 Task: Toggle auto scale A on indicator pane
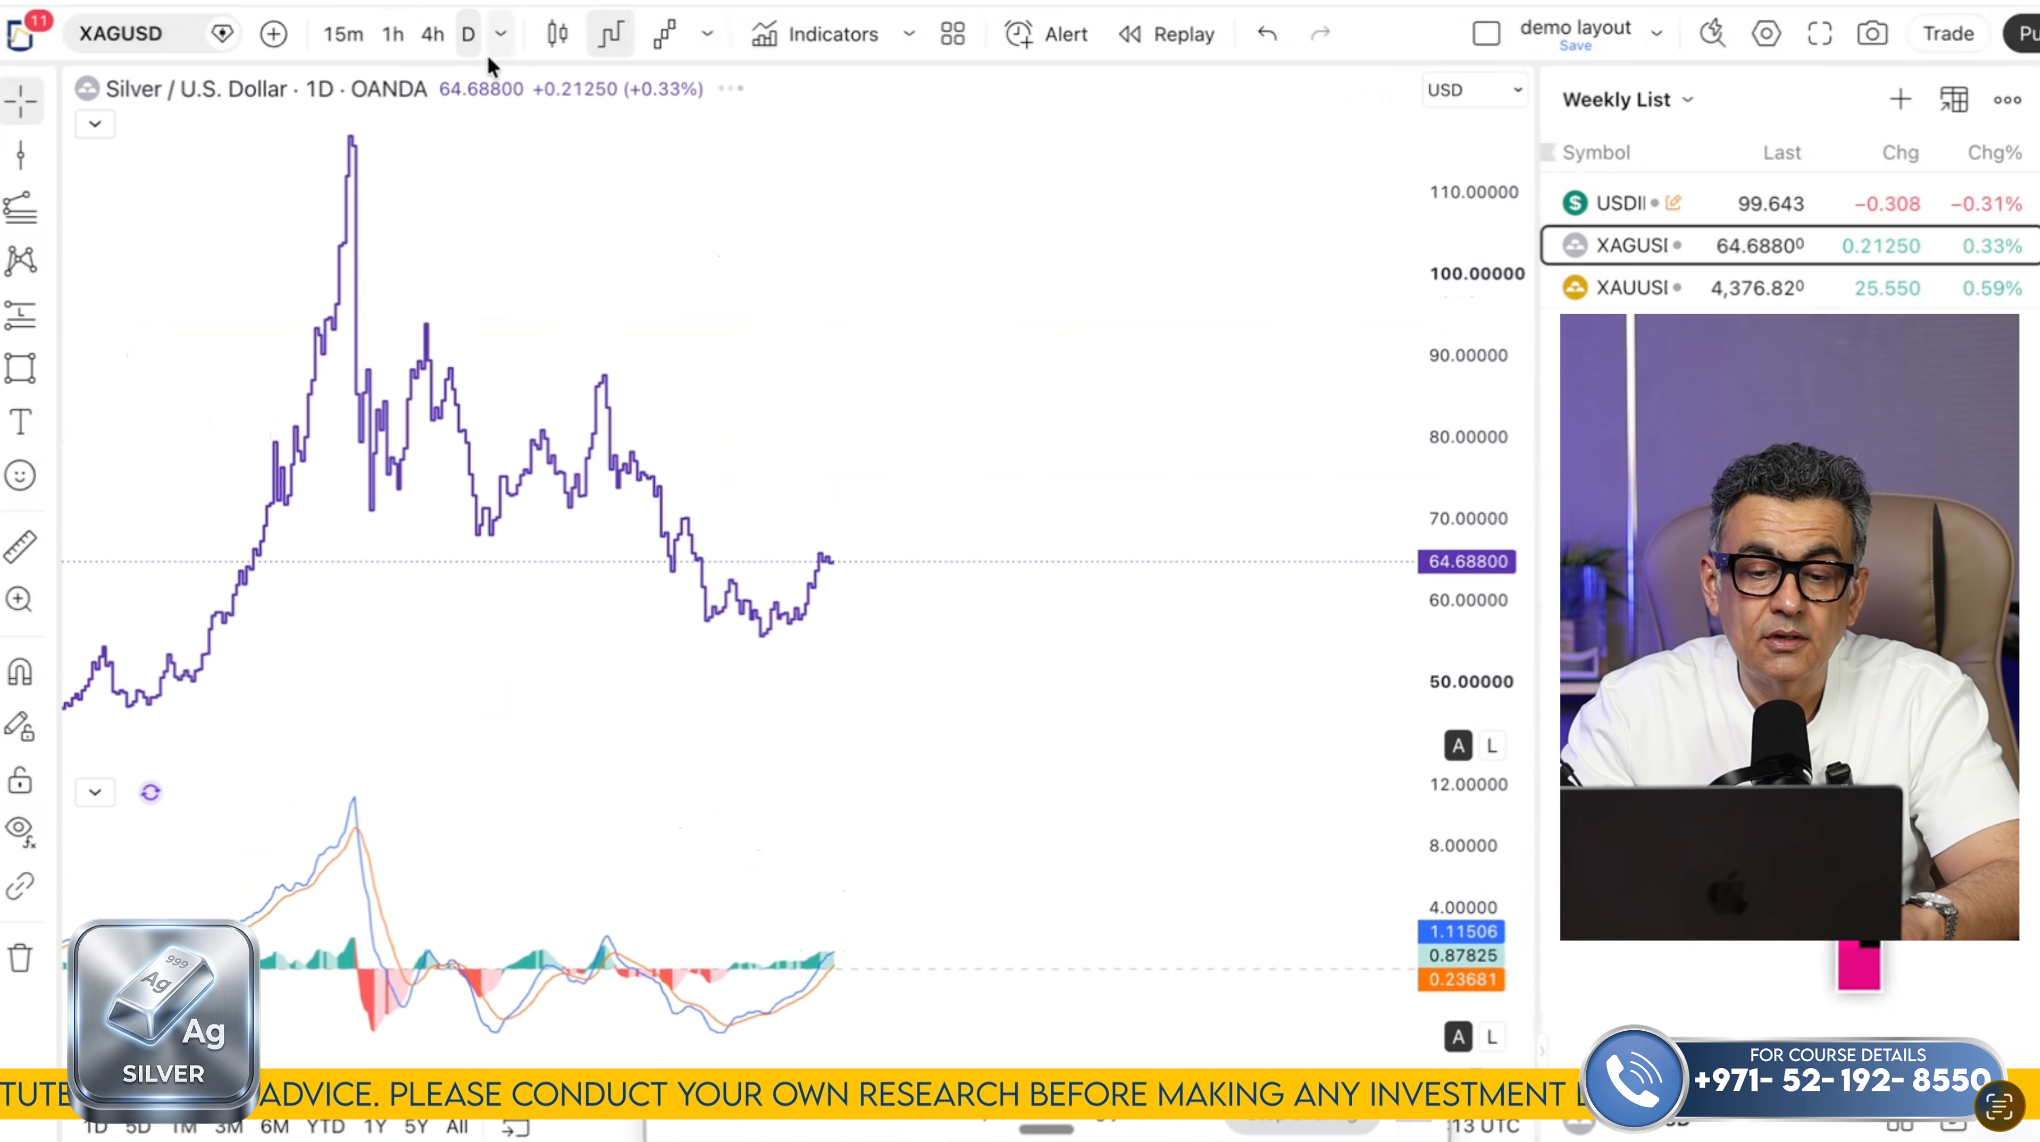pos(1458,1037)
